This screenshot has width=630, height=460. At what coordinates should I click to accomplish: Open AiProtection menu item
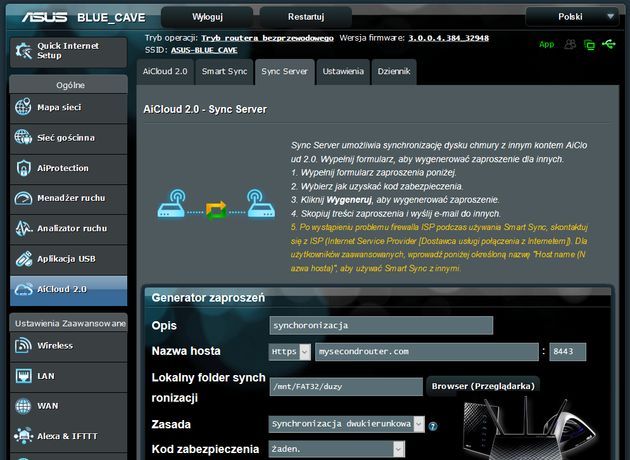pyautogui.click(x=69, y=168)
